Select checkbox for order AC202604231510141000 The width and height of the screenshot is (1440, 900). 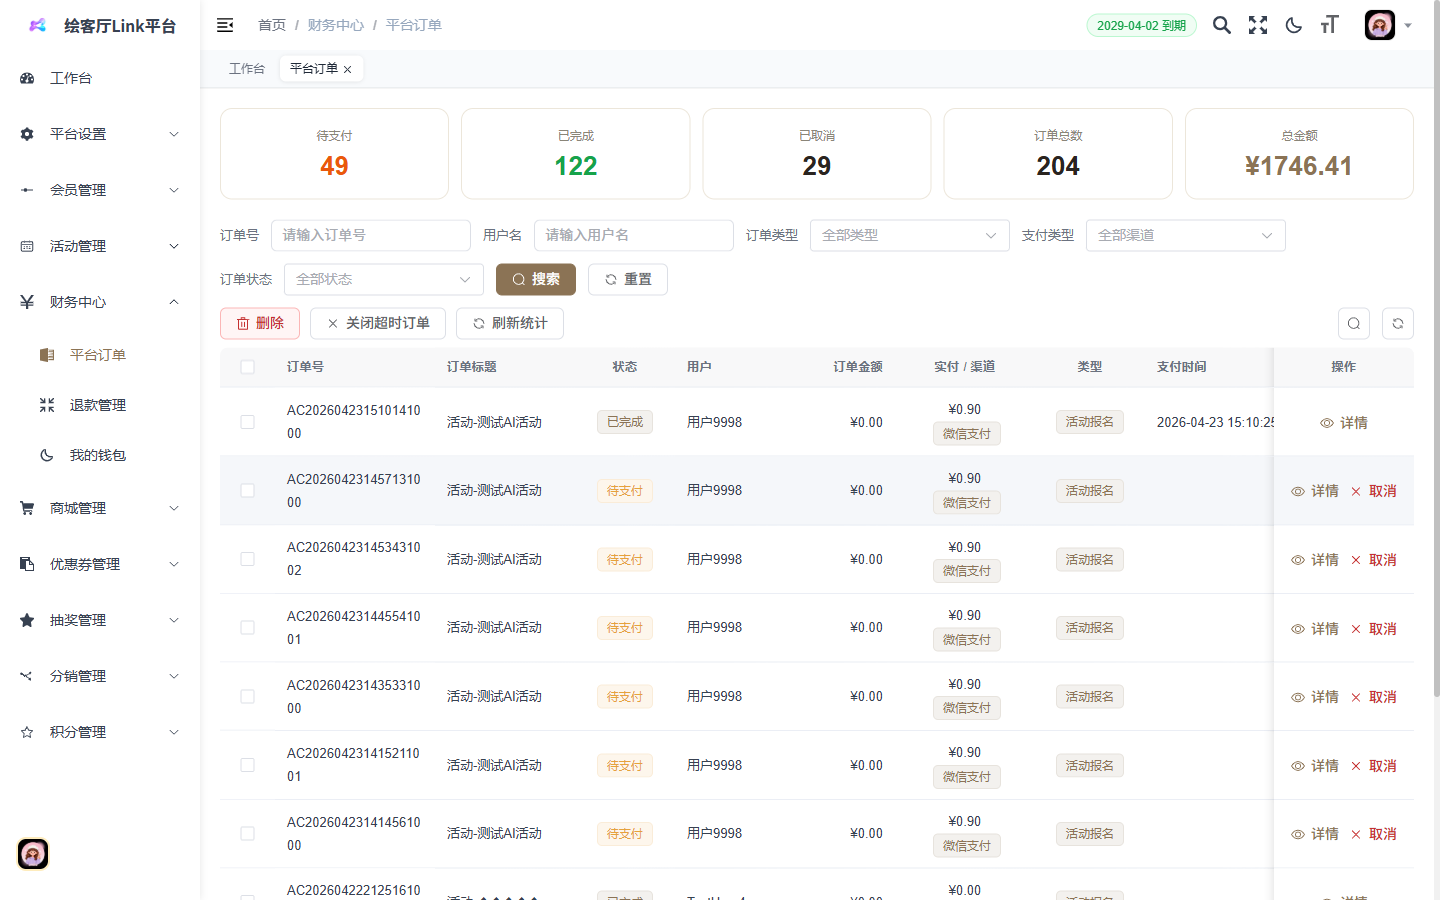coord(247,422)
